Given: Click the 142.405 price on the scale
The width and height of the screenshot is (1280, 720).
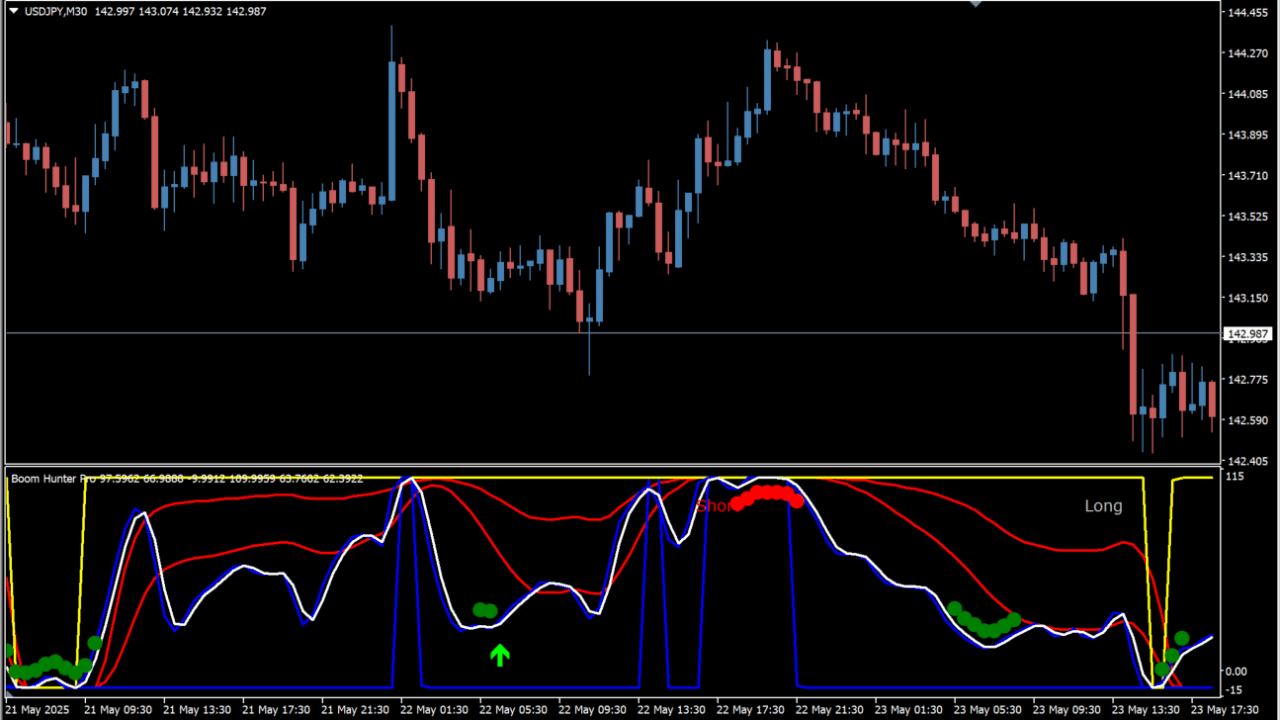Looking at the screenshot, I should tap(1248, 461).
